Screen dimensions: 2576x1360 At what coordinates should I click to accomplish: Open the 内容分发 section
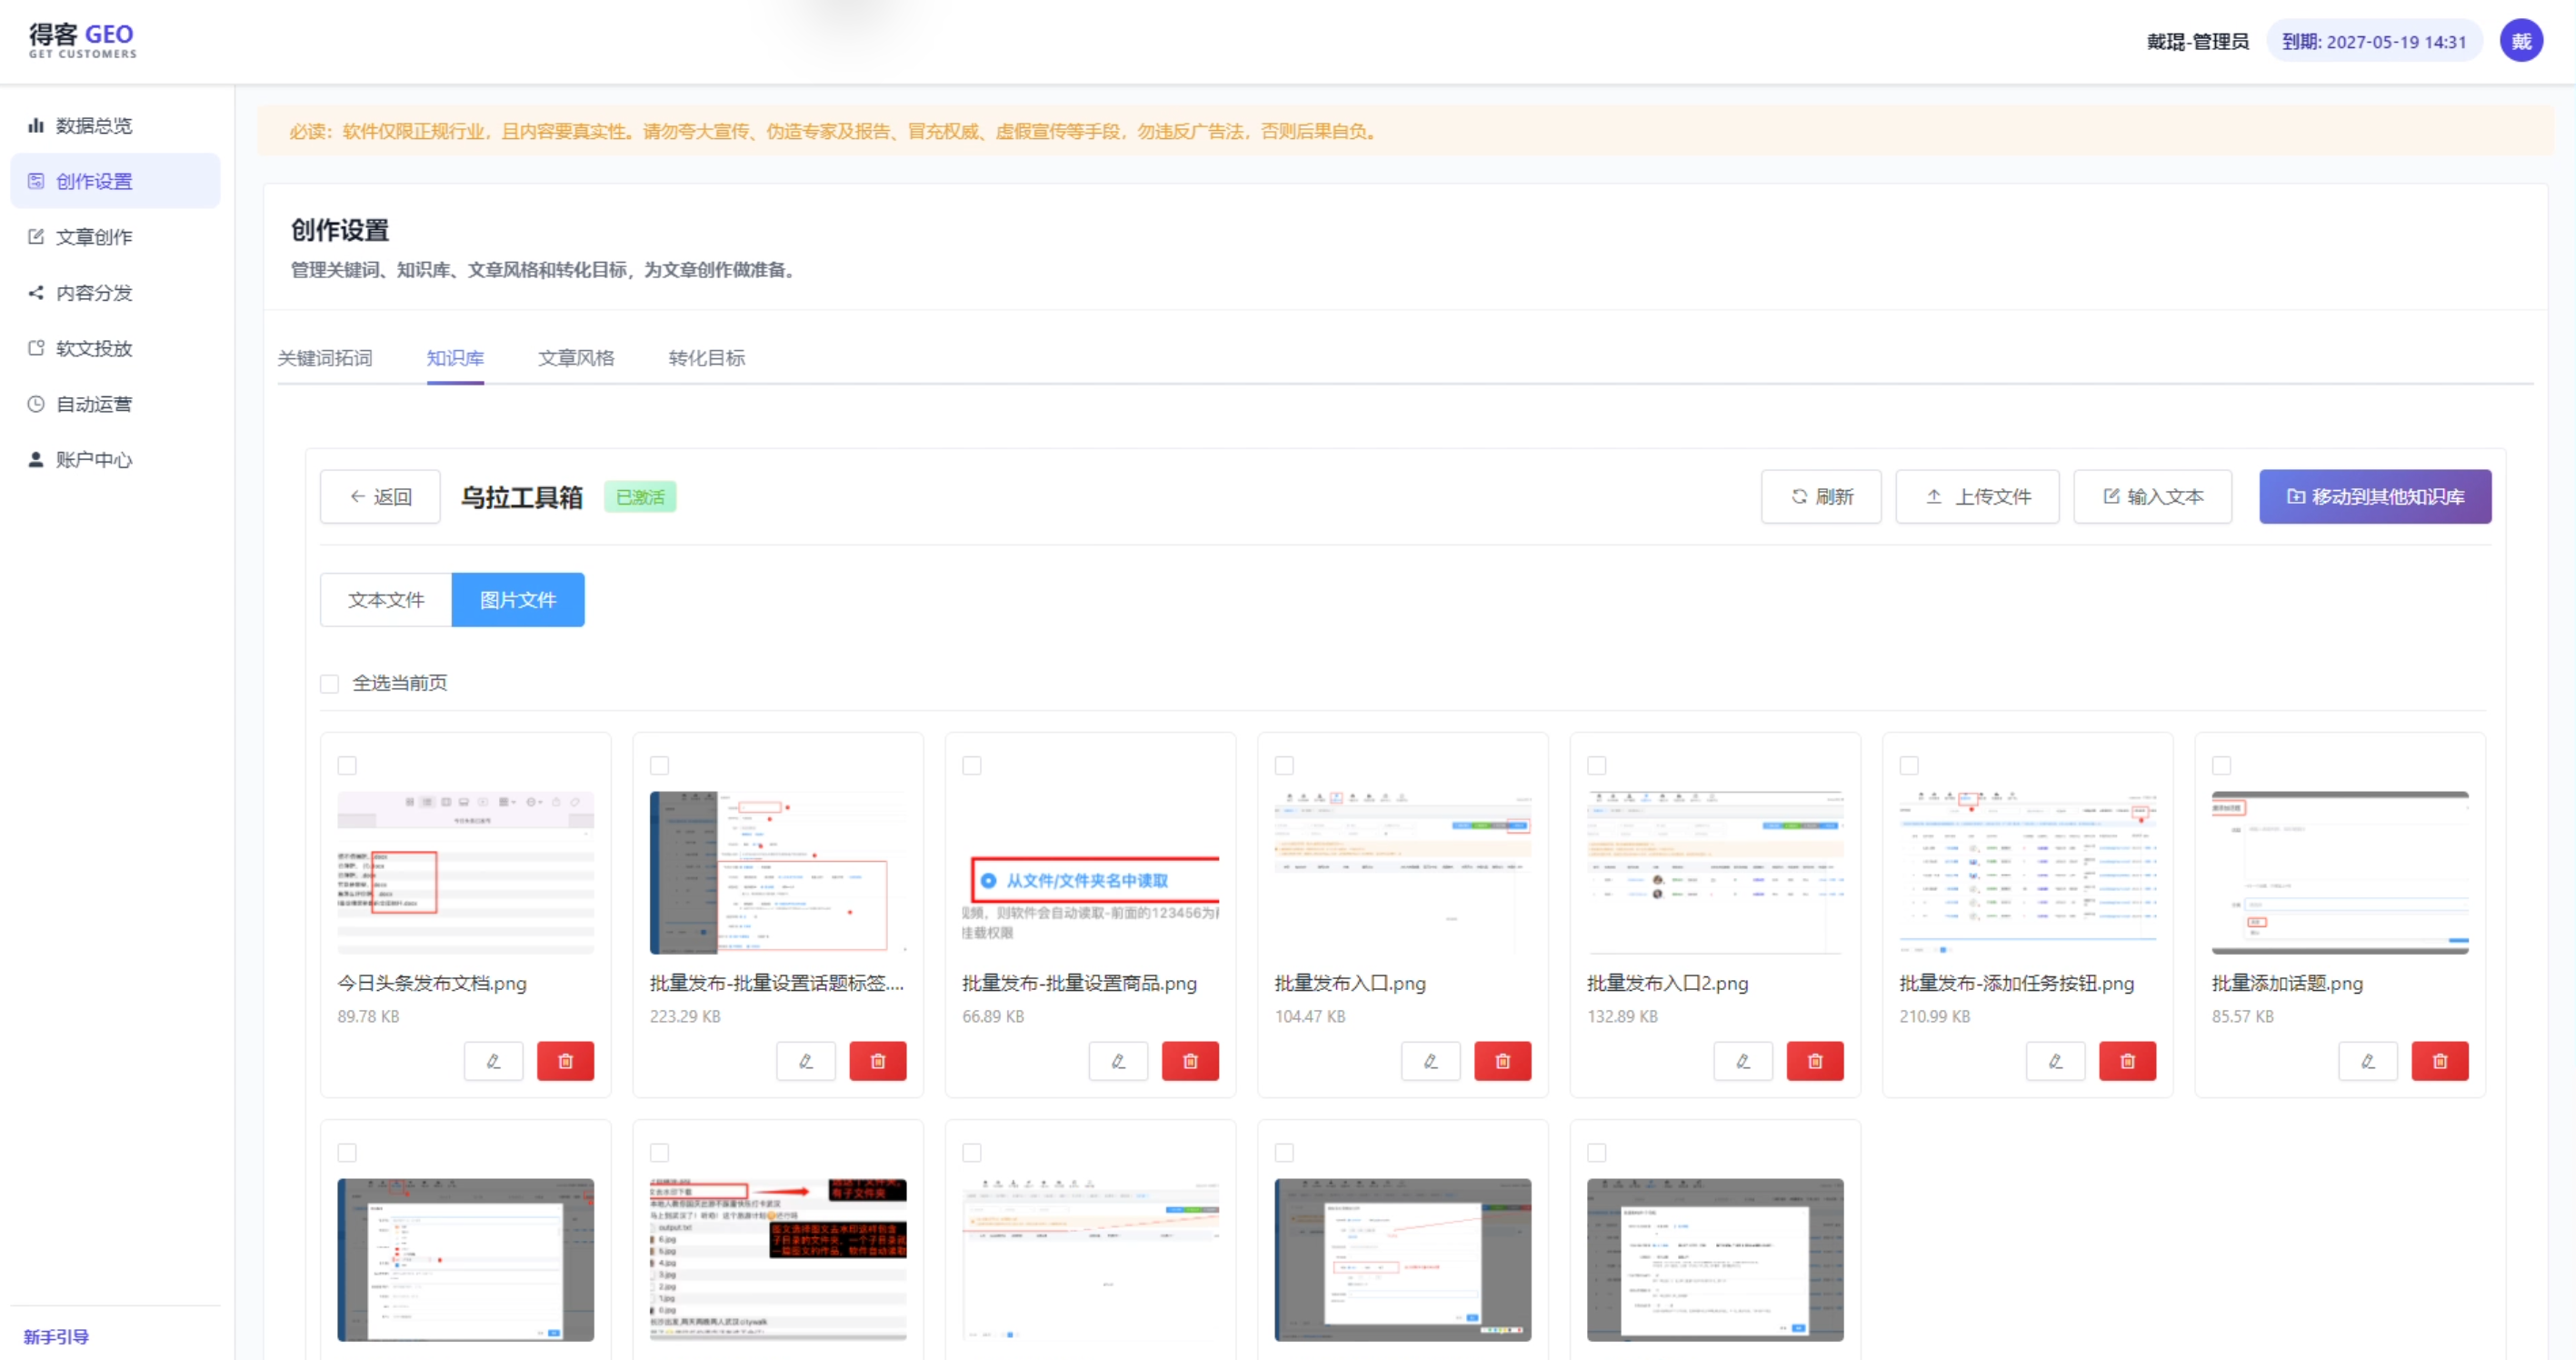pos(115,293)
